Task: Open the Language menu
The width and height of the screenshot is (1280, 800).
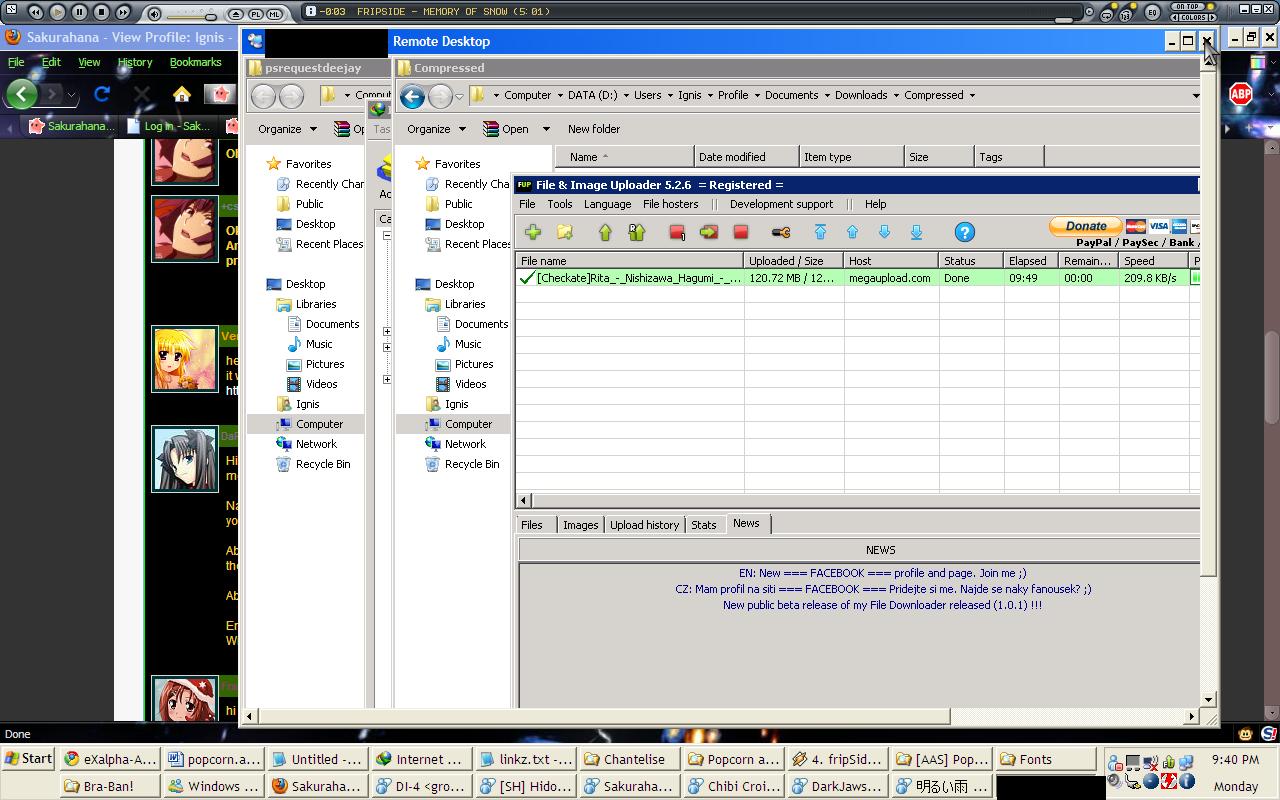Action: (x=607, y=204)
